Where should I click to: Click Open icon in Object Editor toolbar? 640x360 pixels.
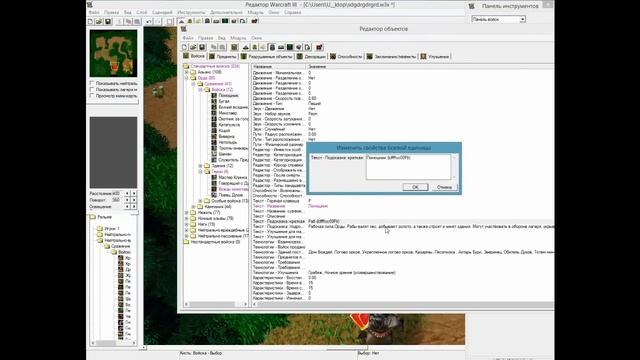193,47
